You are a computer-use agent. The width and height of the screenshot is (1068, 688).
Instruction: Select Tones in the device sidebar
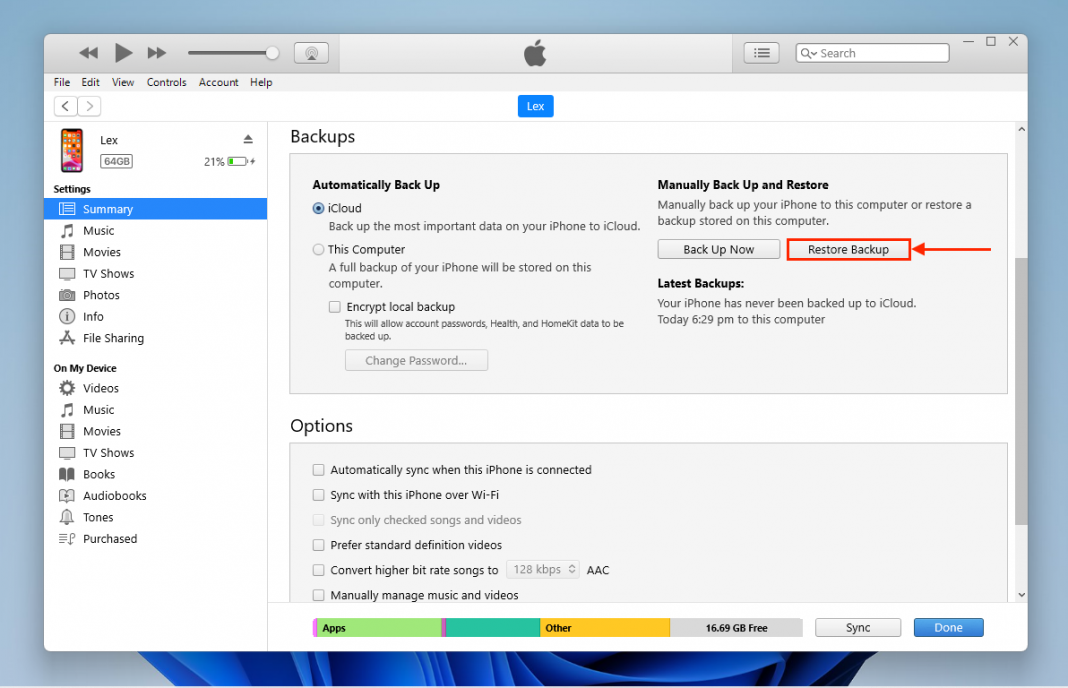pos(95,517)
